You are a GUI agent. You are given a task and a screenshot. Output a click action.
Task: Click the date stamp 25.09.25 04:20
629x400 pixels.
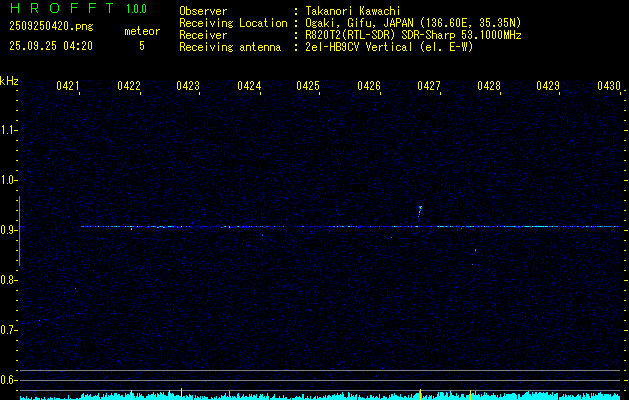[51, 46]
